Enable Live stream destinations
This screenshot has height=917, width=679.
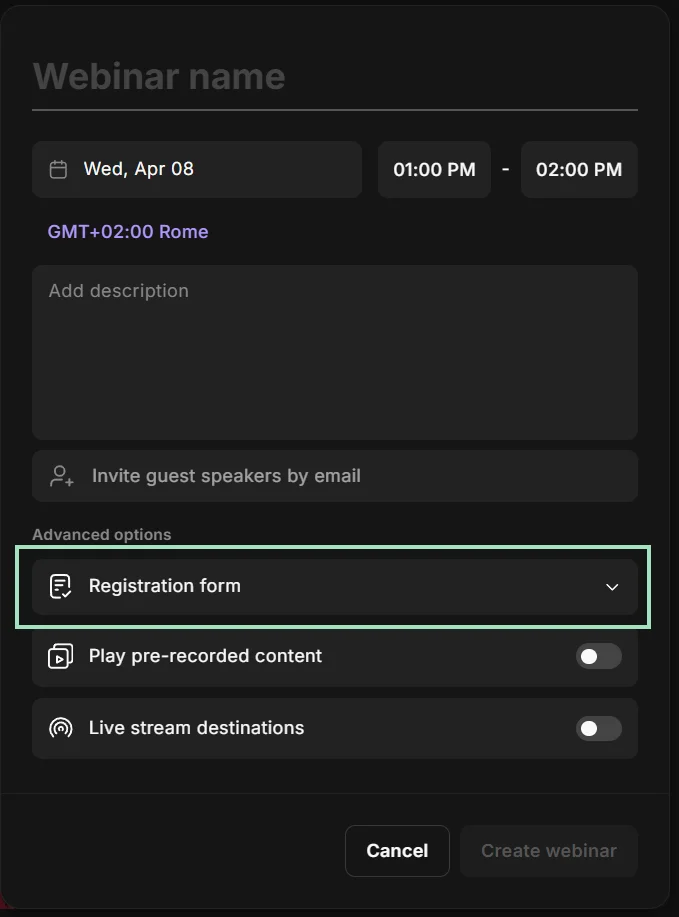tap(598, 728)
